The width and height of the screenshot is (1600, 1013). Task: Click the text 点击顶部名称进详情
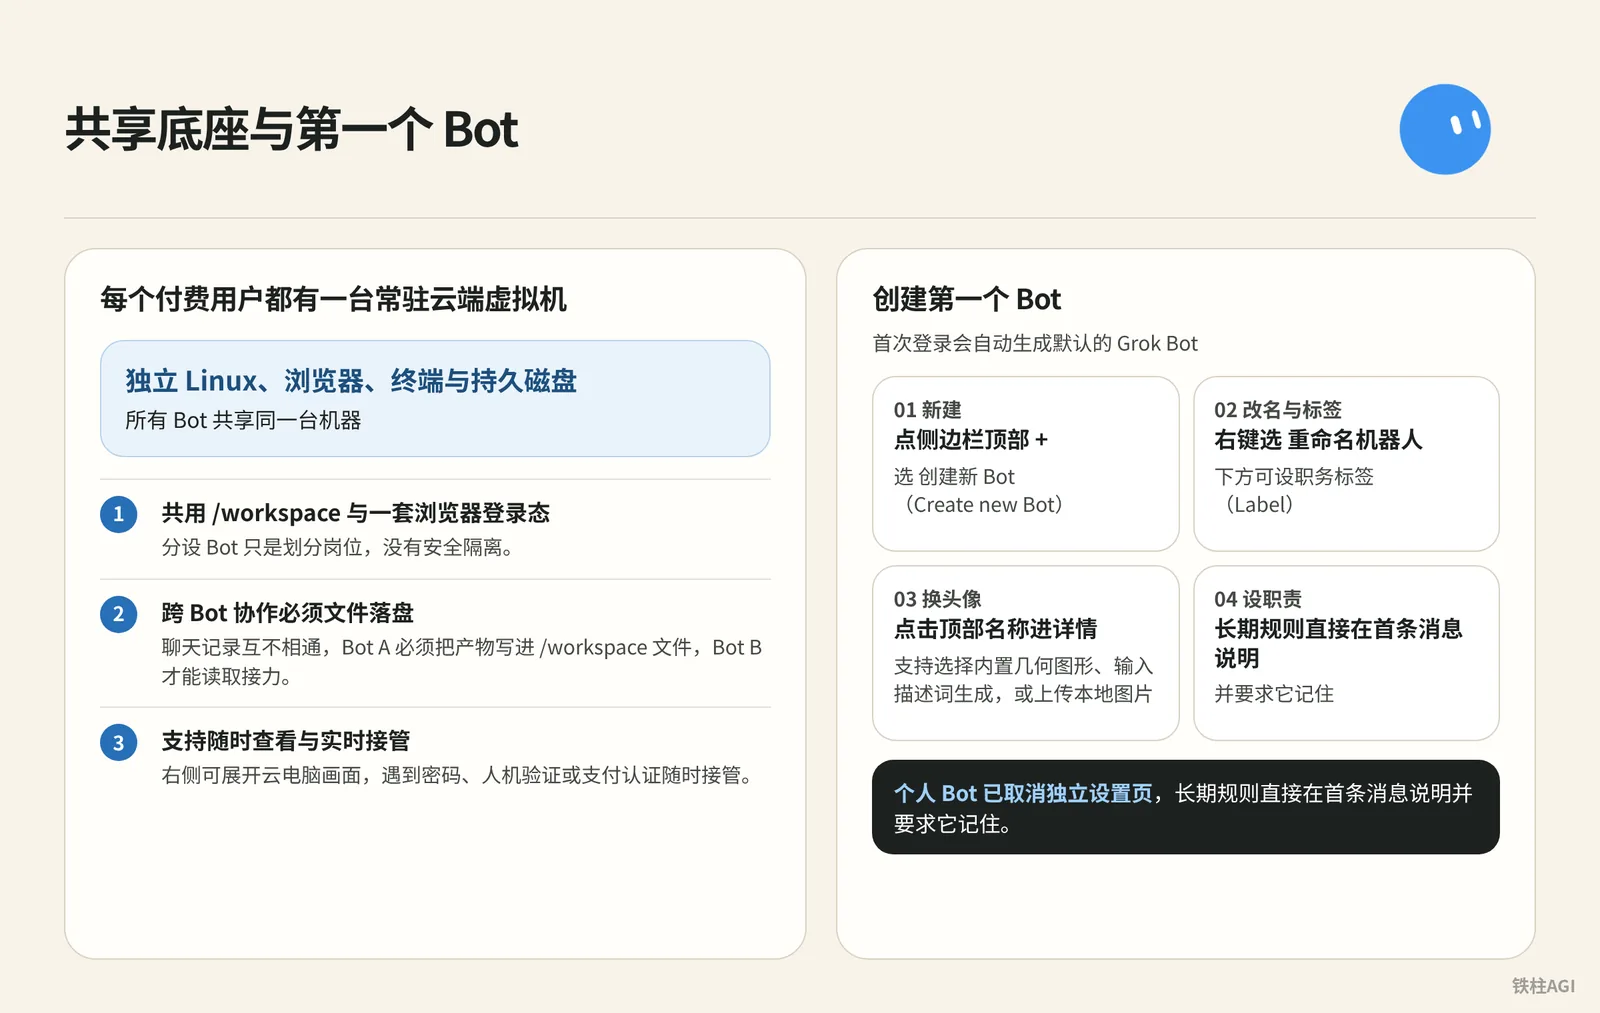click(995, 629)
